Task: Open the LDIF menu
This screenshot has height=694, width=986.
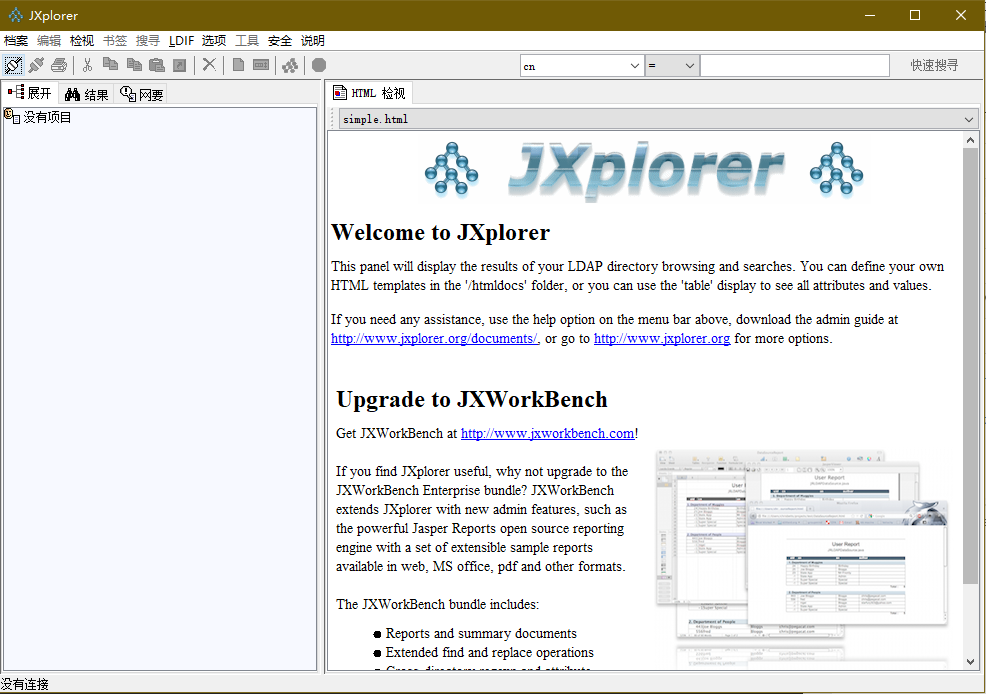Action: pos(181,41)
